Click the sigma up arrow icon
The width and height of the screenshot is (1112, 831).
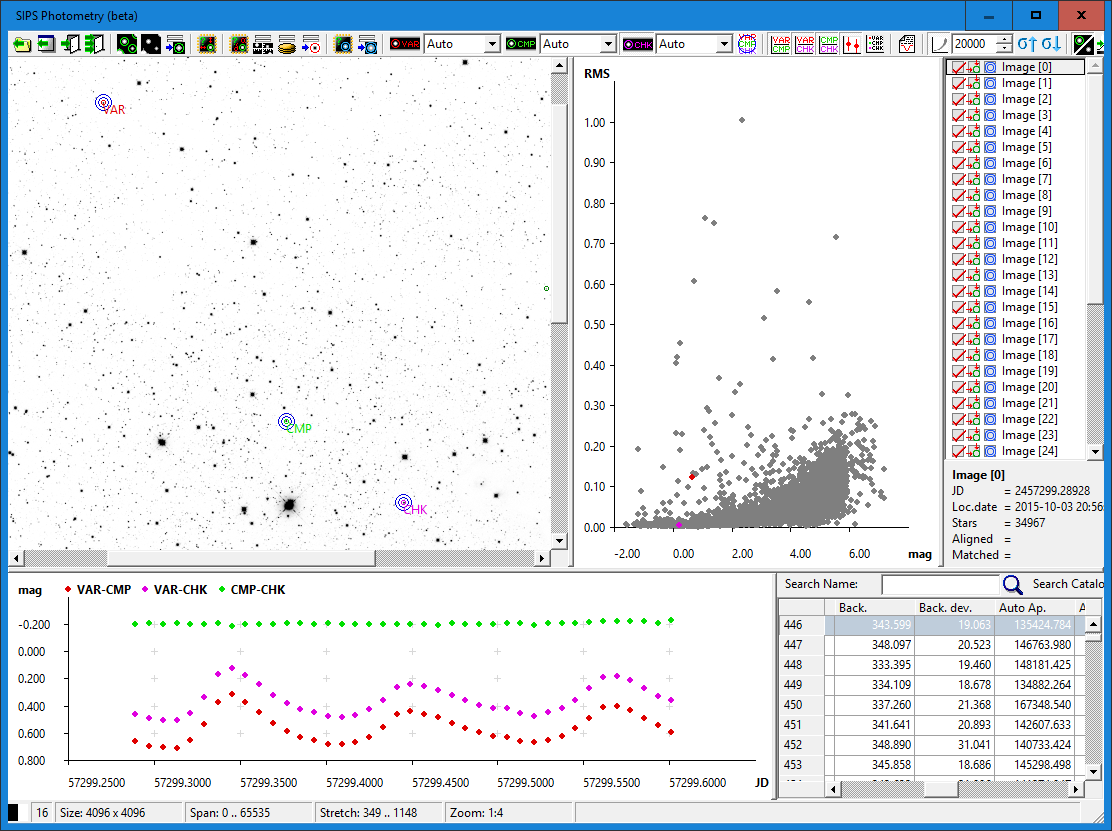(x=1028, y=44)
